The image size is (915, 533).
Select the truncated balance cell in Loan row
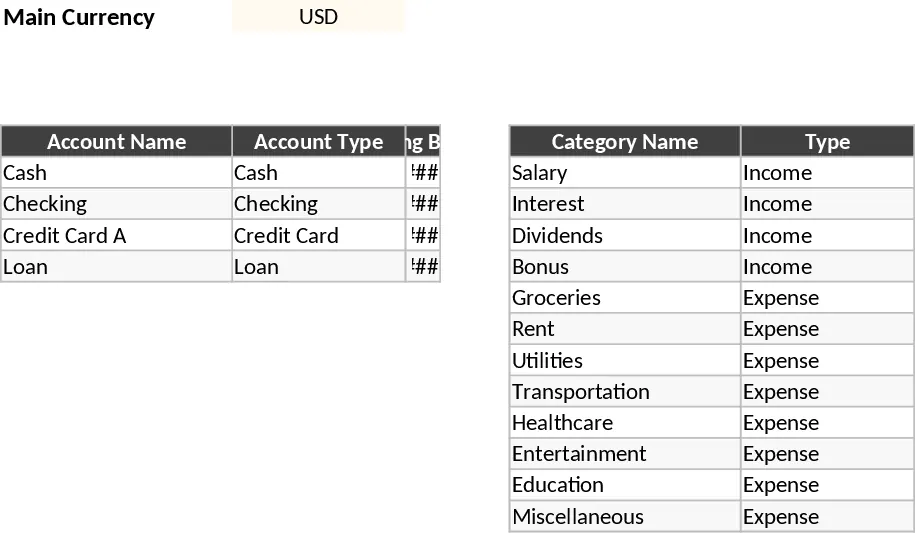tap(423, 267)
